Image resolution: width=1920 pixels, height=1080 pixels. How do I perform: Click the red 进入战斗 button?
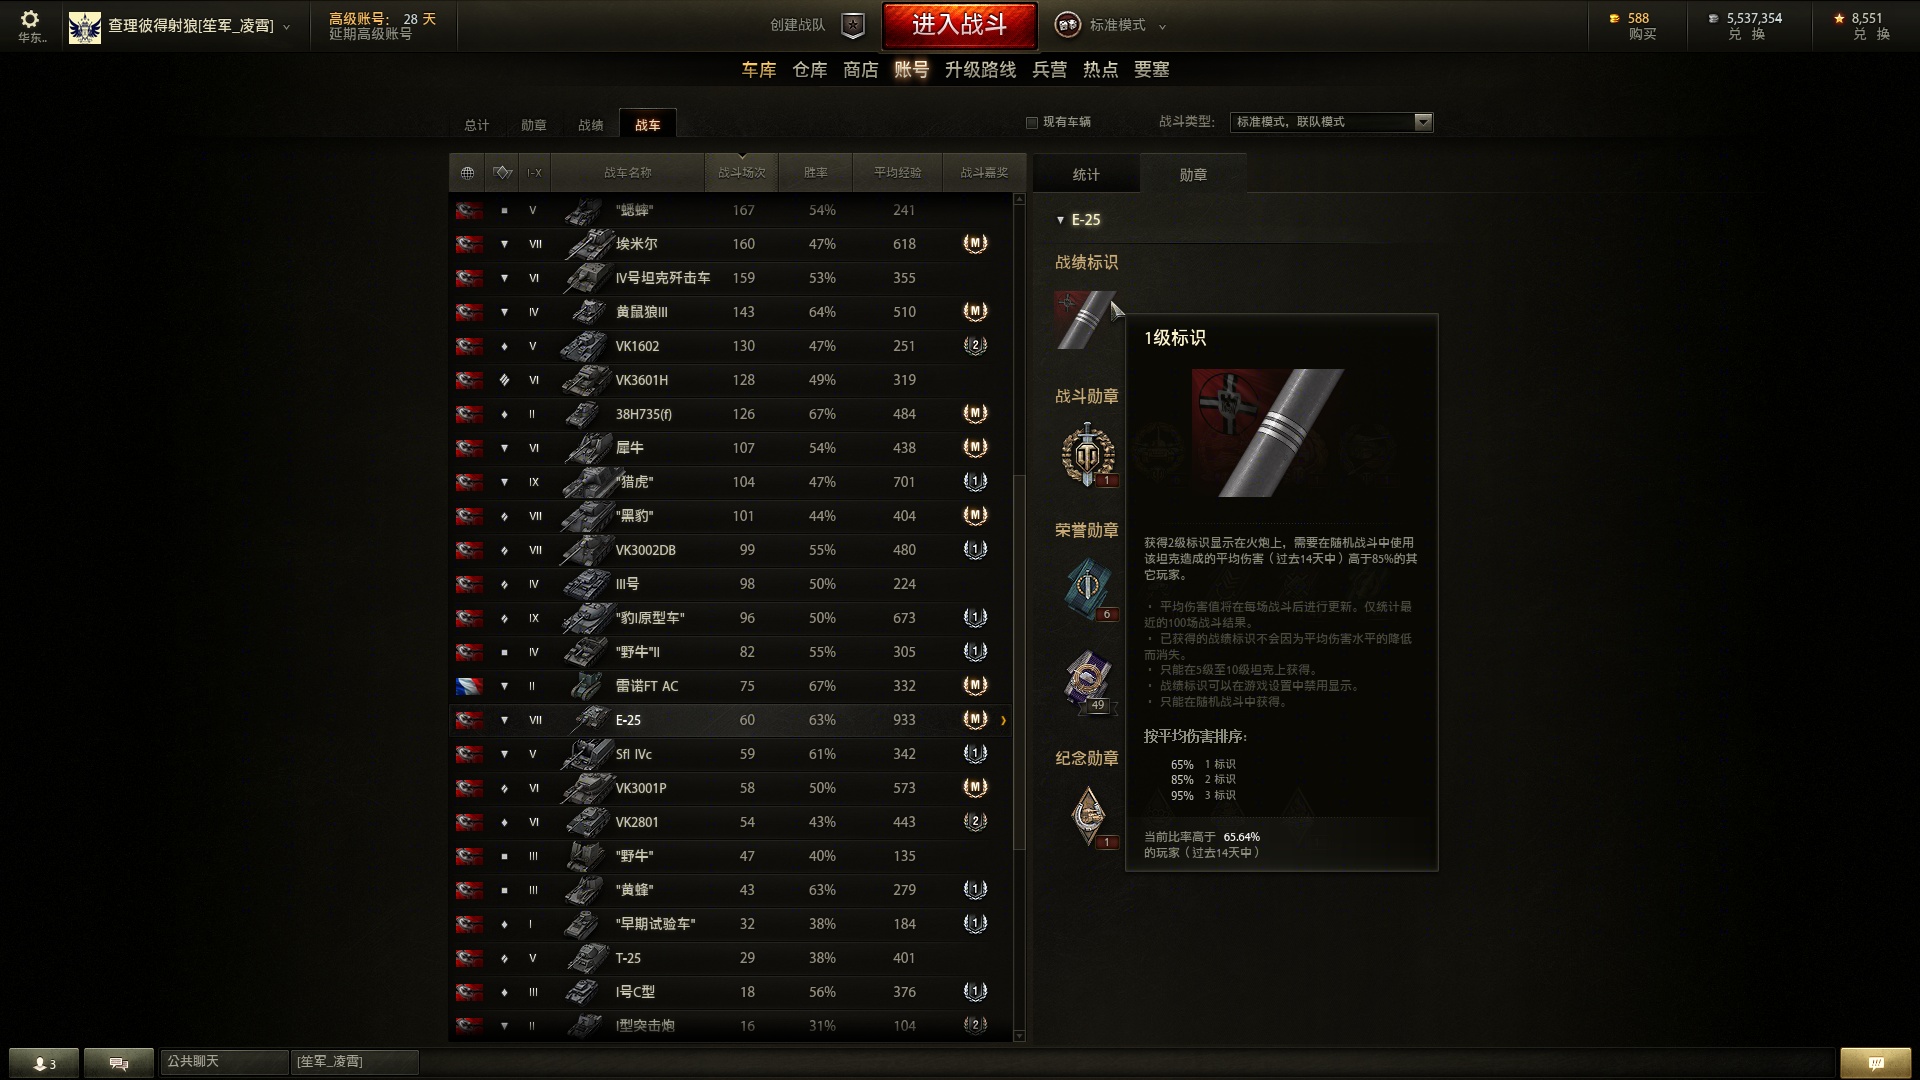pos(959,25)
